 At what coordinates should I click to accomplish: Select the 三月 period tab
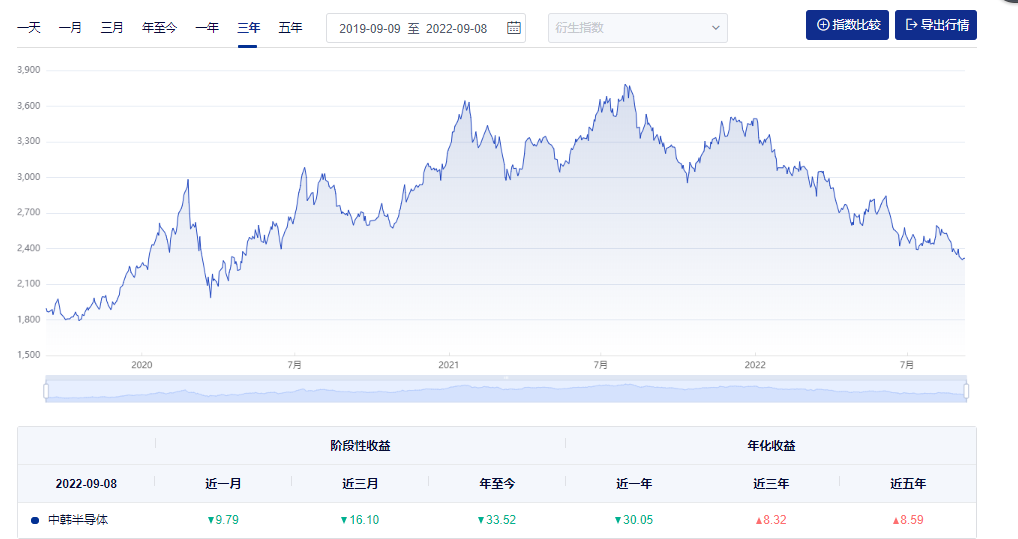[112, 28]
